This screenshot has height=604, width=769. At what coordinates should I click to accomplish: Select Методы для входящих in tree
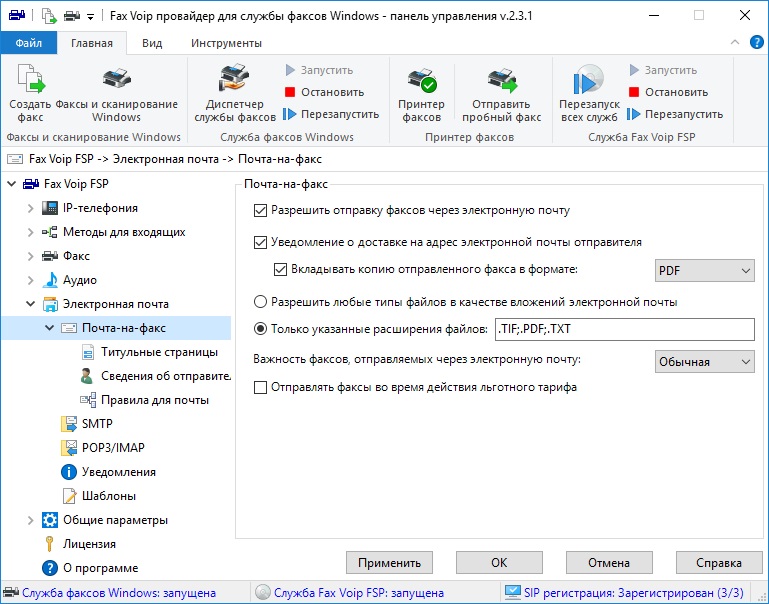[124, 232]
